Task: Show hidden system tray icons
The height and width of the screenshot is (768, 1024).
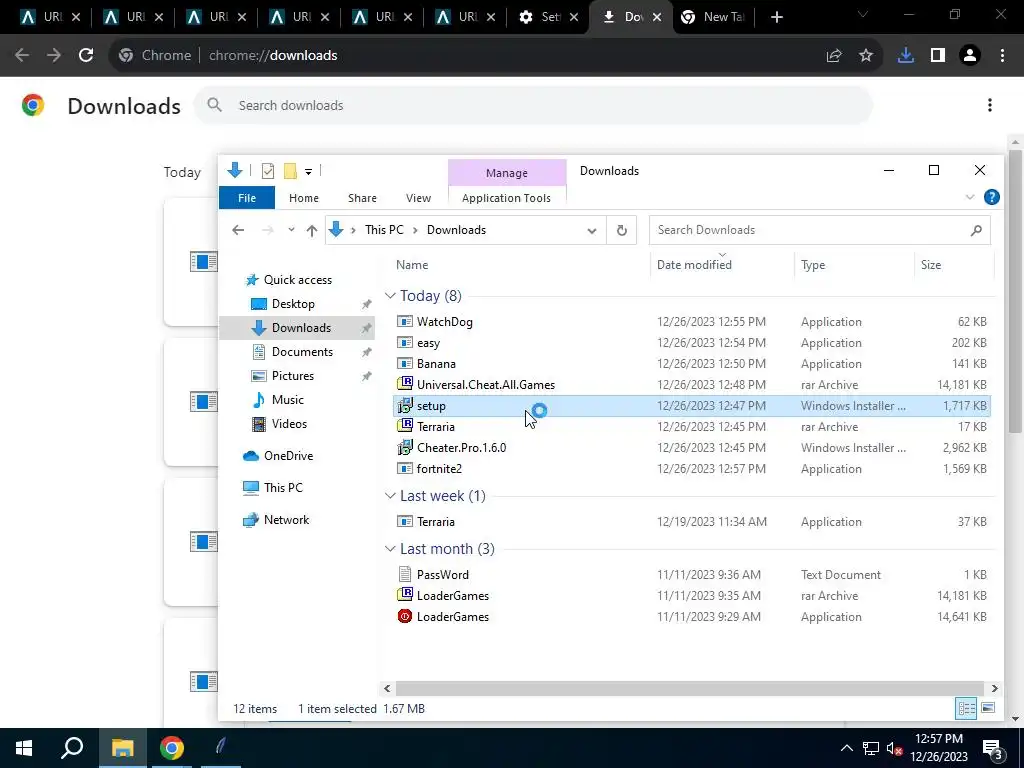Action: [x=846, y=748]
